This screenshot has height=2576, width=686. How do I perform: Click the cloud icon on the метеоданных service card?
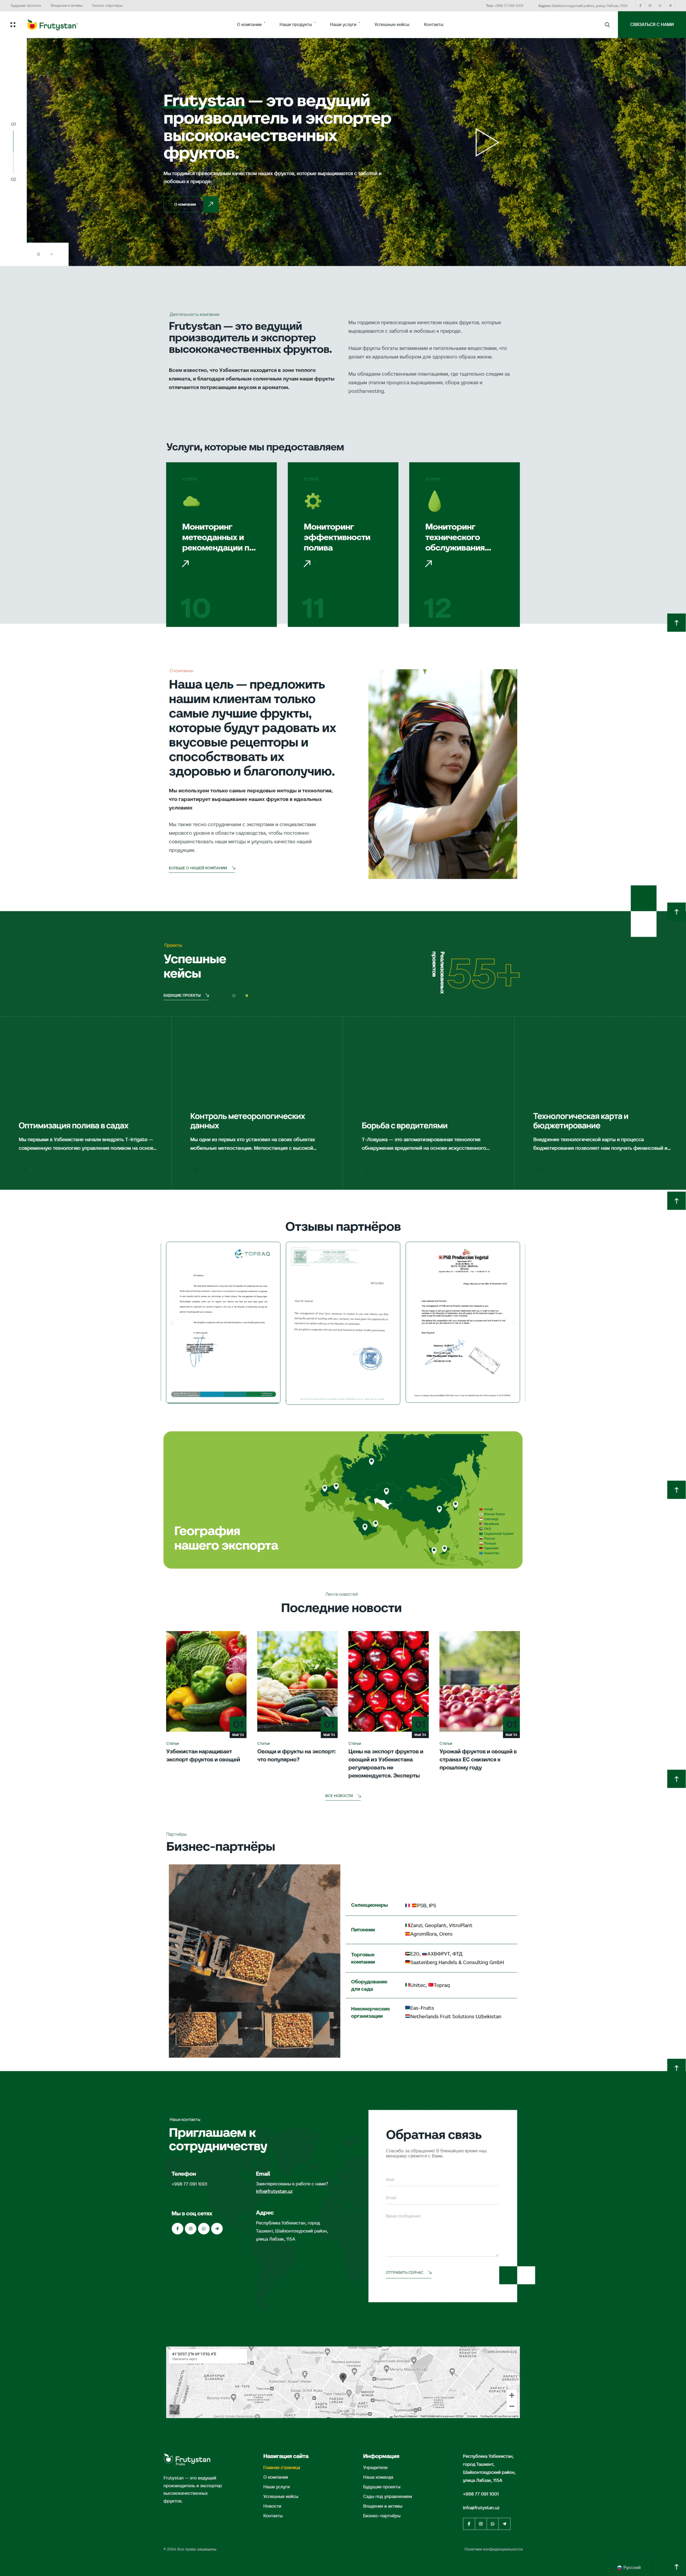click(191, 501)
